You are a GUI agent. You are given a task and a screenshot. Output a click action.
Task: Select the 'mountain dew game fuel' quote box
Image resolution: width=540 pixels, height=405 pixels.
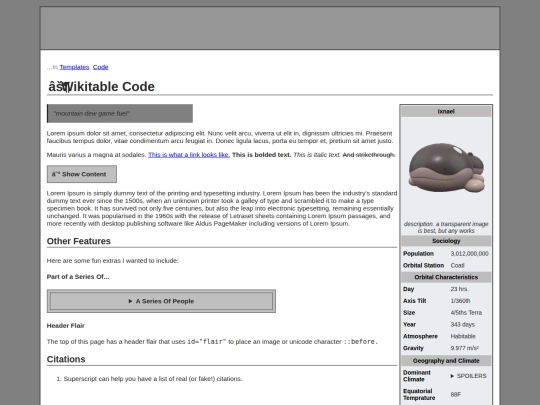click(x=120, y=113)
